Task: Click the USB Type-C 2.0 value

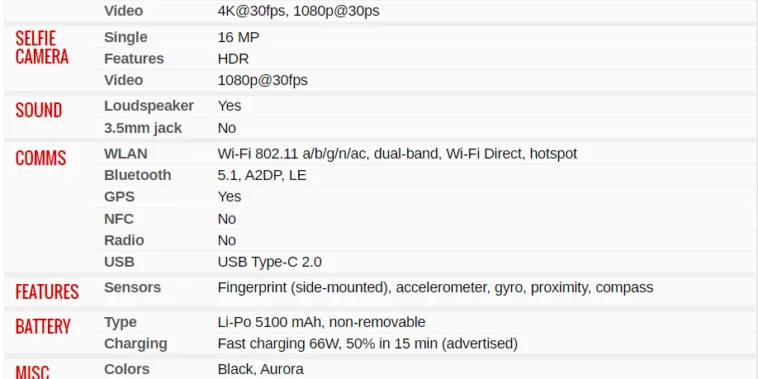Action: point(270,262)
